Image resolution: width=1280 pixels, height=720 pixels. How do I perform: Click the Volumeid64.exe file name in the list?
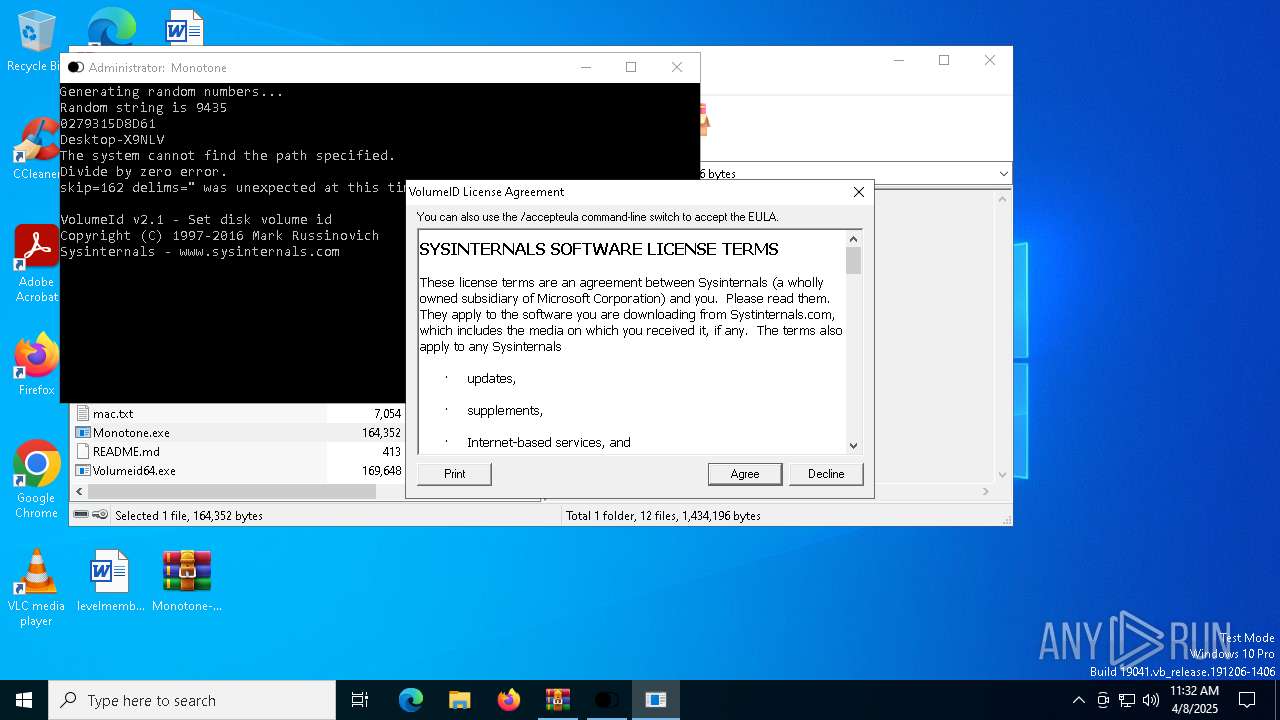click(134, 470)
